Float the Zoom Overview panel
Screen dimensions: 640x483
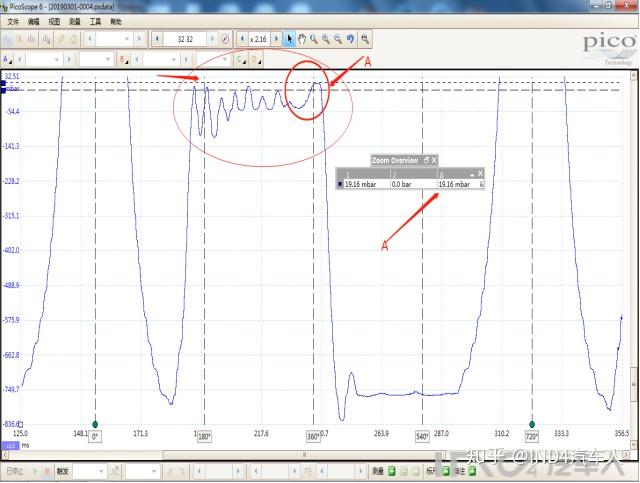click(426, 160)
